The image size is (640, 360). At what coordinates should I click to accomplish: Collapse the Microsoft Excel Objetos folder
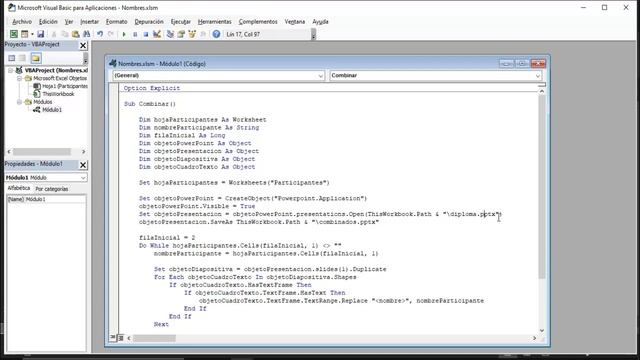tap(19, 78)
